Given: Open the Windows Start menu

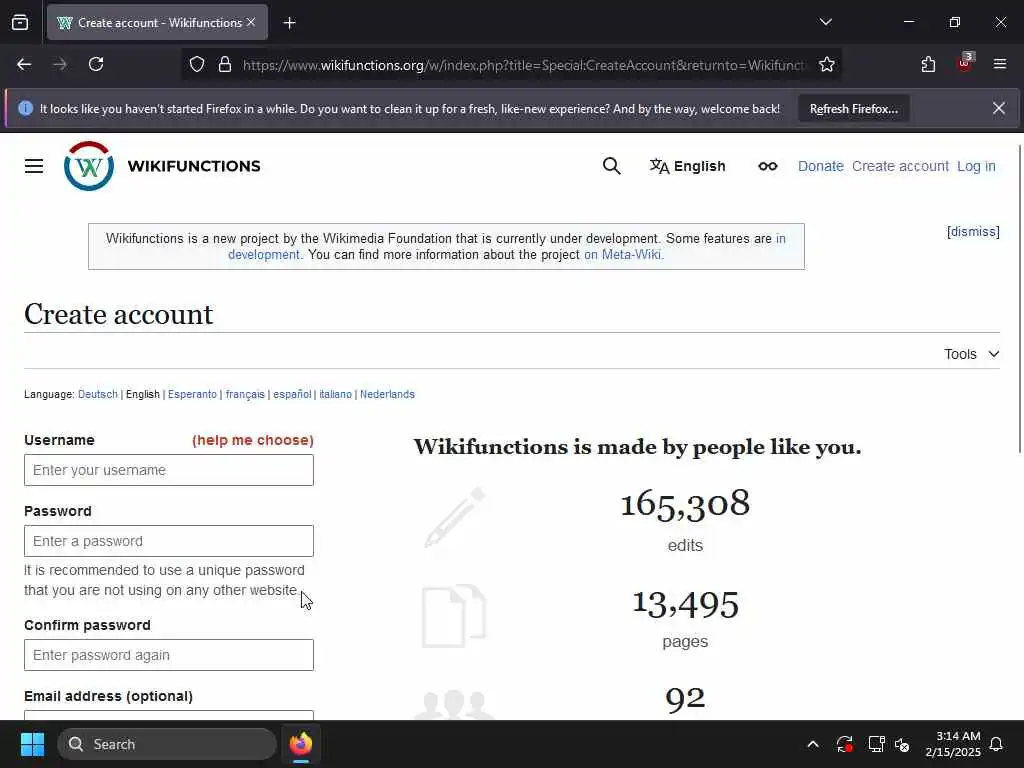Looking at the screenshot, I should pos(32,744).
